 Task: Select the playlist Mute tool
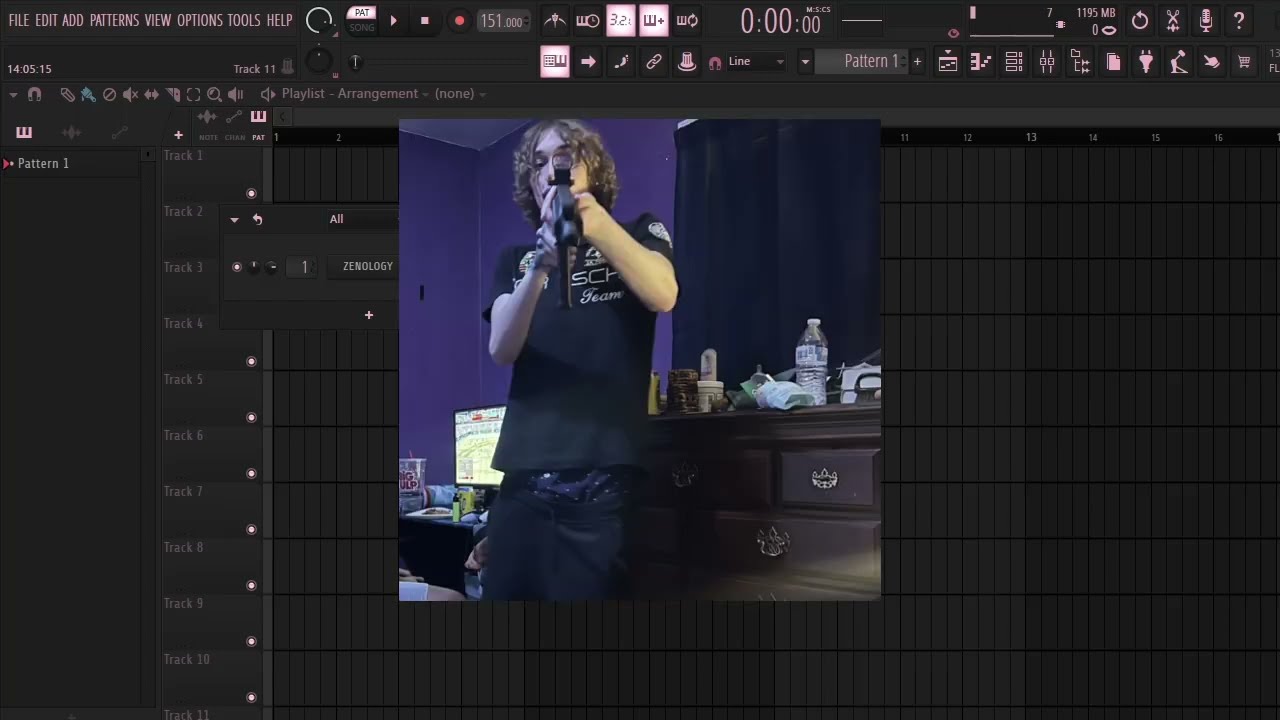(x=130, y=94)
